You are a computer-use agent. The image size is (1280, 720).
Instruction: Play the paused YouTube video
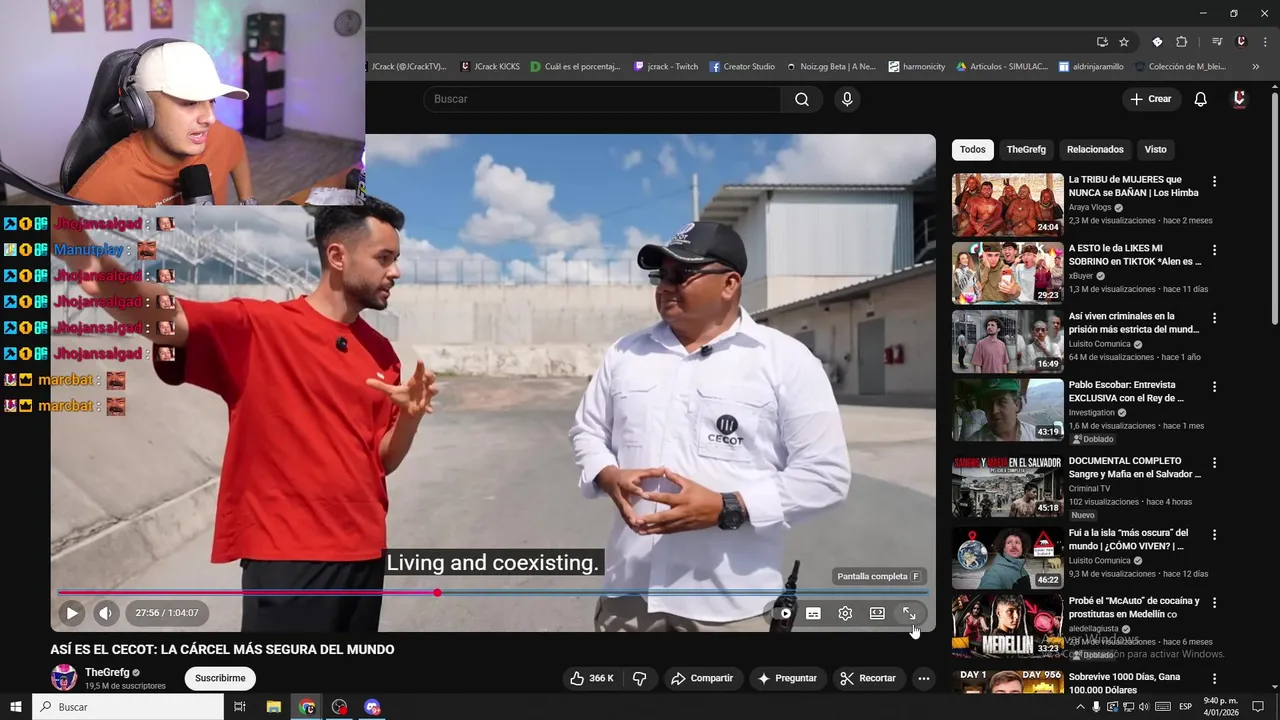pos(72,613)
